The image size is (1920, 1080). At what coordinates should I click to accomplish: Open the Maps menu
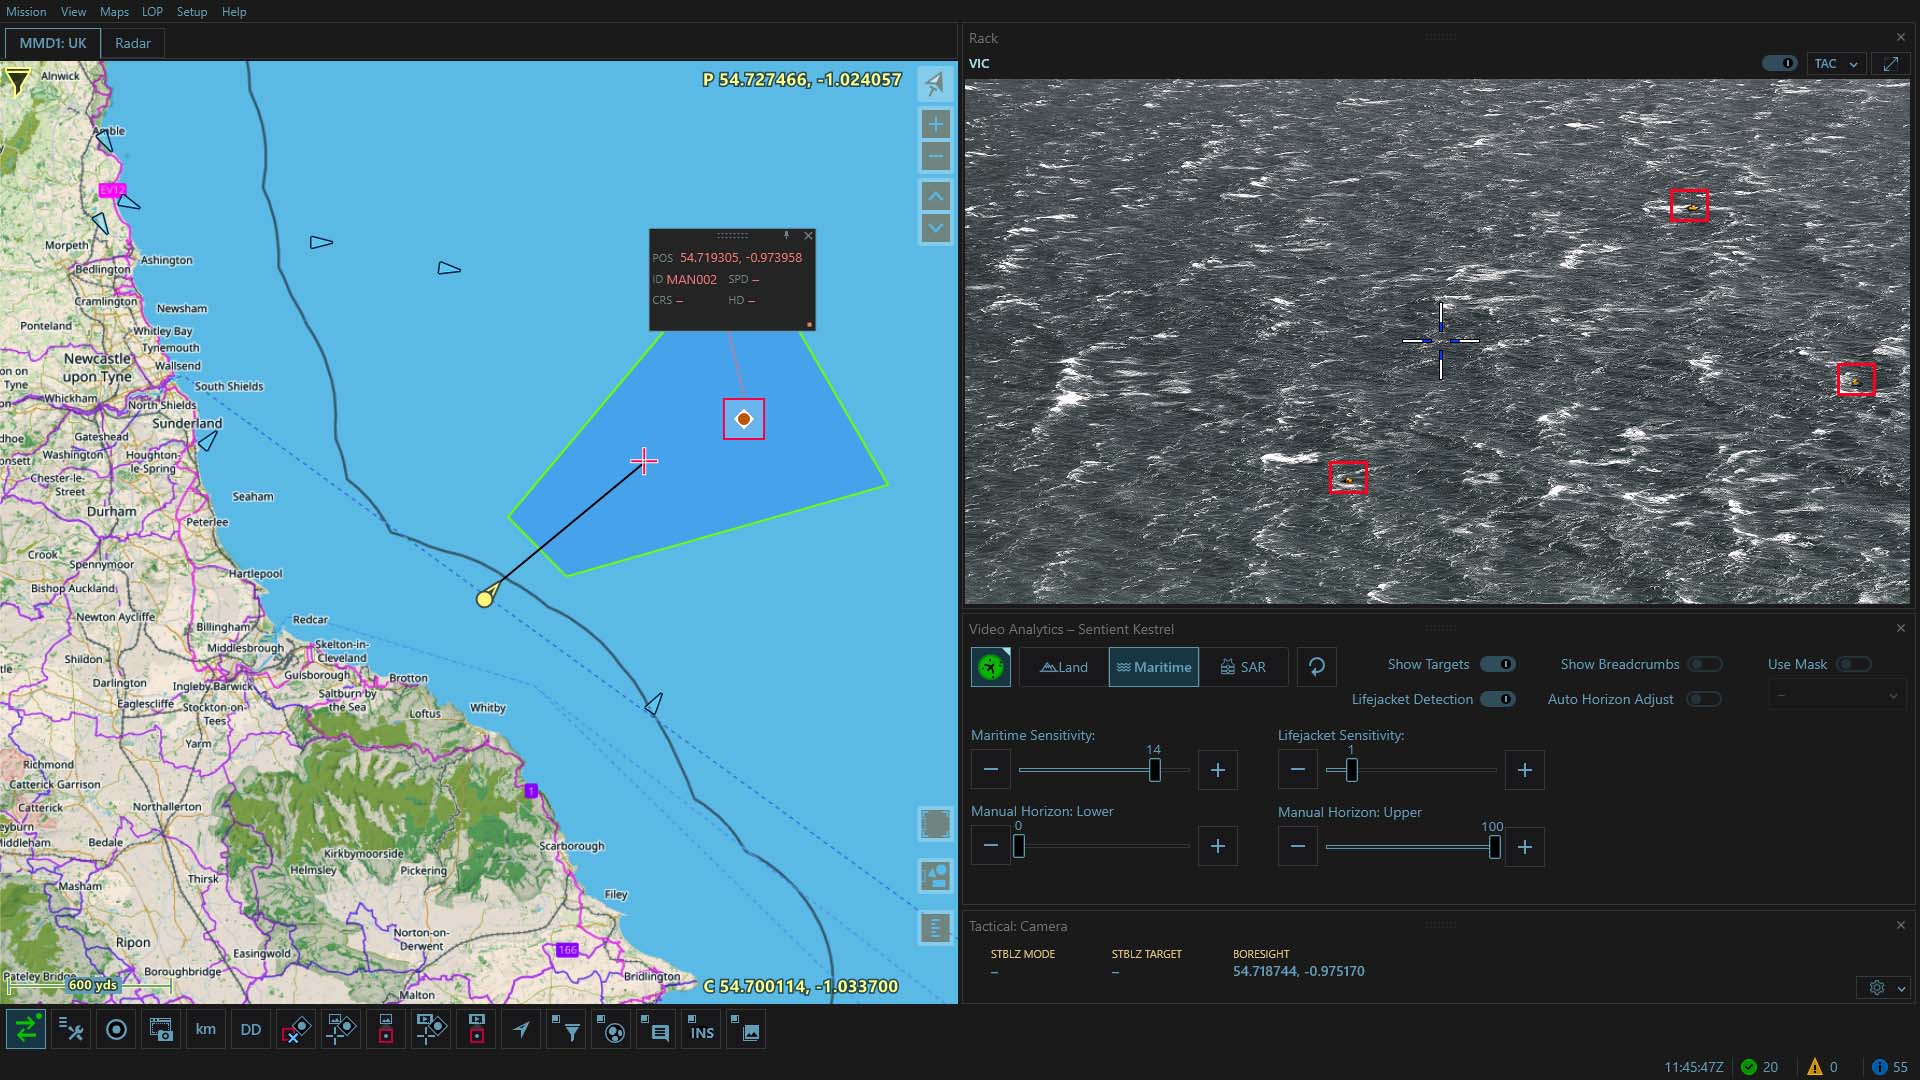(x=114, y=12)
